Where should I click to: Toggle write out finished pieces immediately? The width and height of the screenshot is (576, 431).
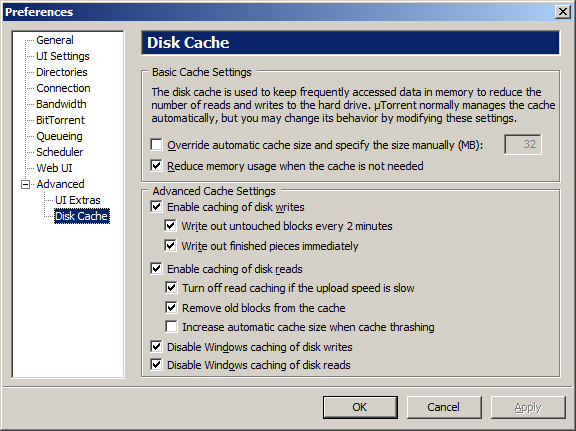pyautogui.click(x=170, y=245)
